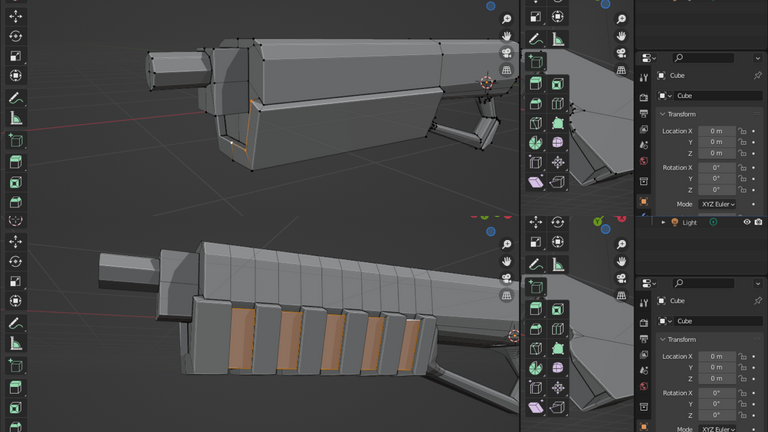The image size is (768, 432).
Task: Switch perspective/orthographic in the orange-striped gun viewport
Action: click(506, 295)
